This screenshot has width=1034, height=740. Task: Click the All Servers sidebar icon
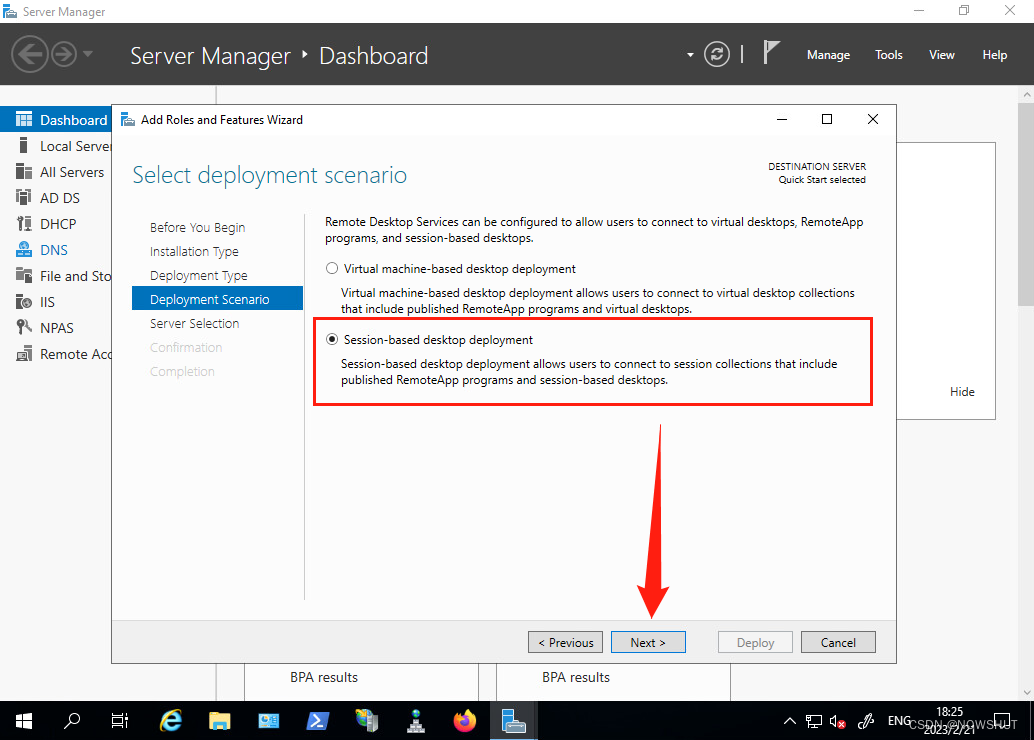pyautogui.click(x=24, y=171)
